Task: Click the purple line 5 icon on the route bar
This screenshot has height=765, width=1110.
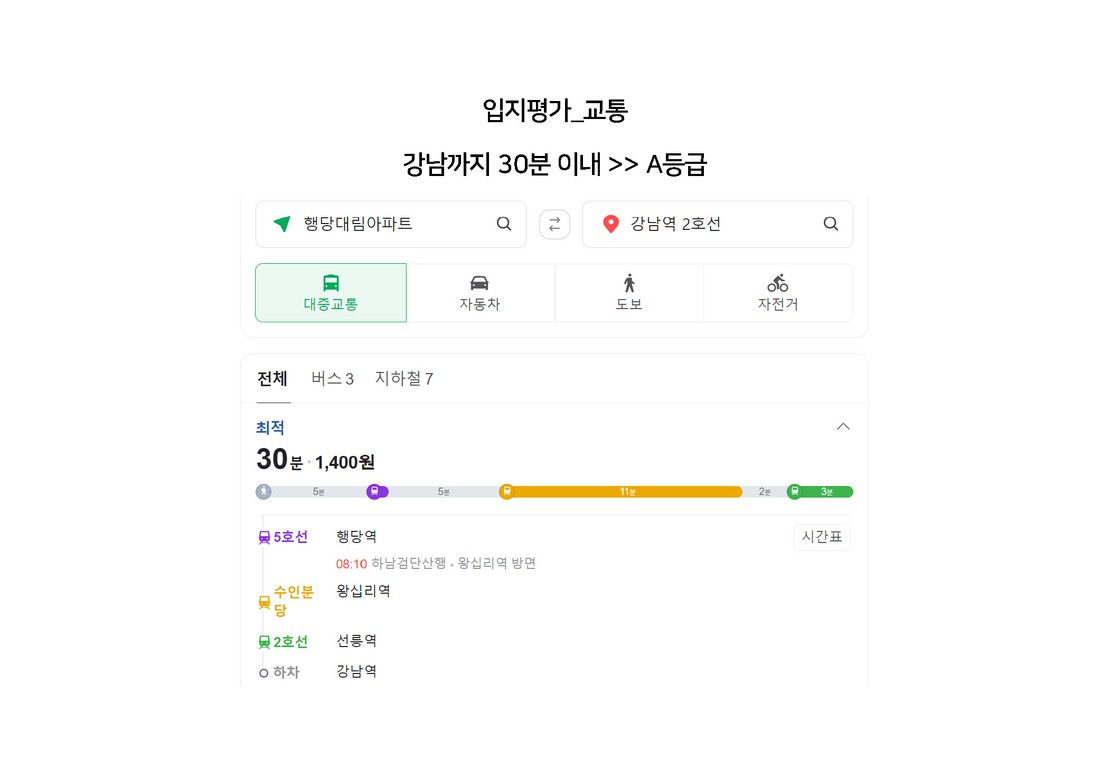Action: coord(374,491)
